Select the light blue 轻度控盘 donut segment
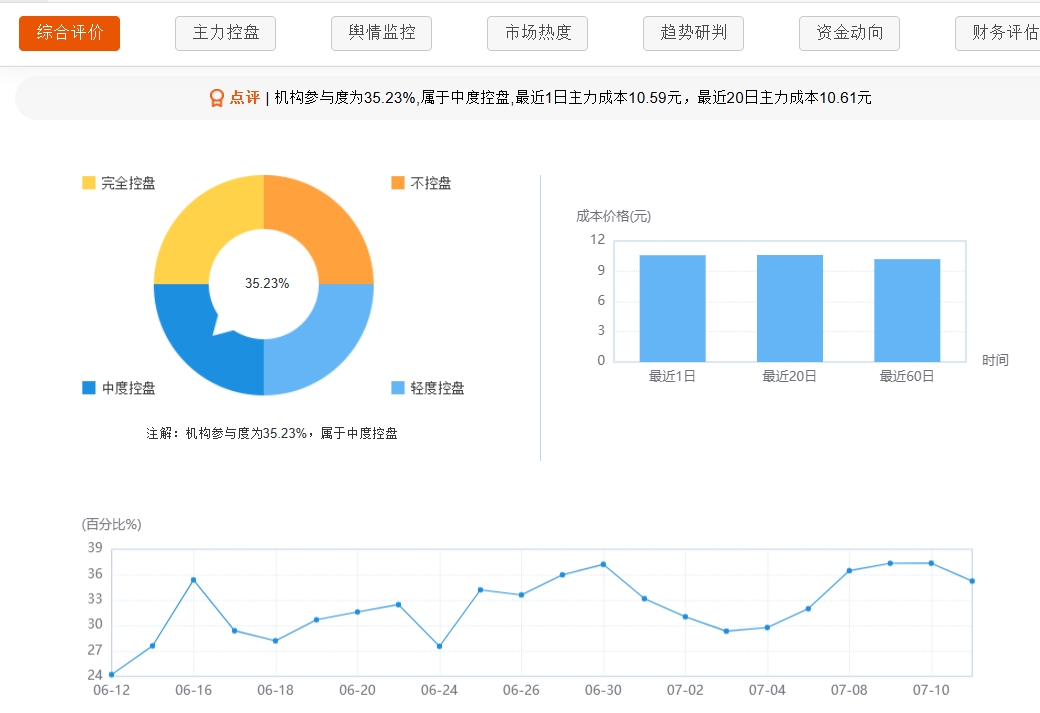Screen dimensions: 1040x713 coord(322,344)
